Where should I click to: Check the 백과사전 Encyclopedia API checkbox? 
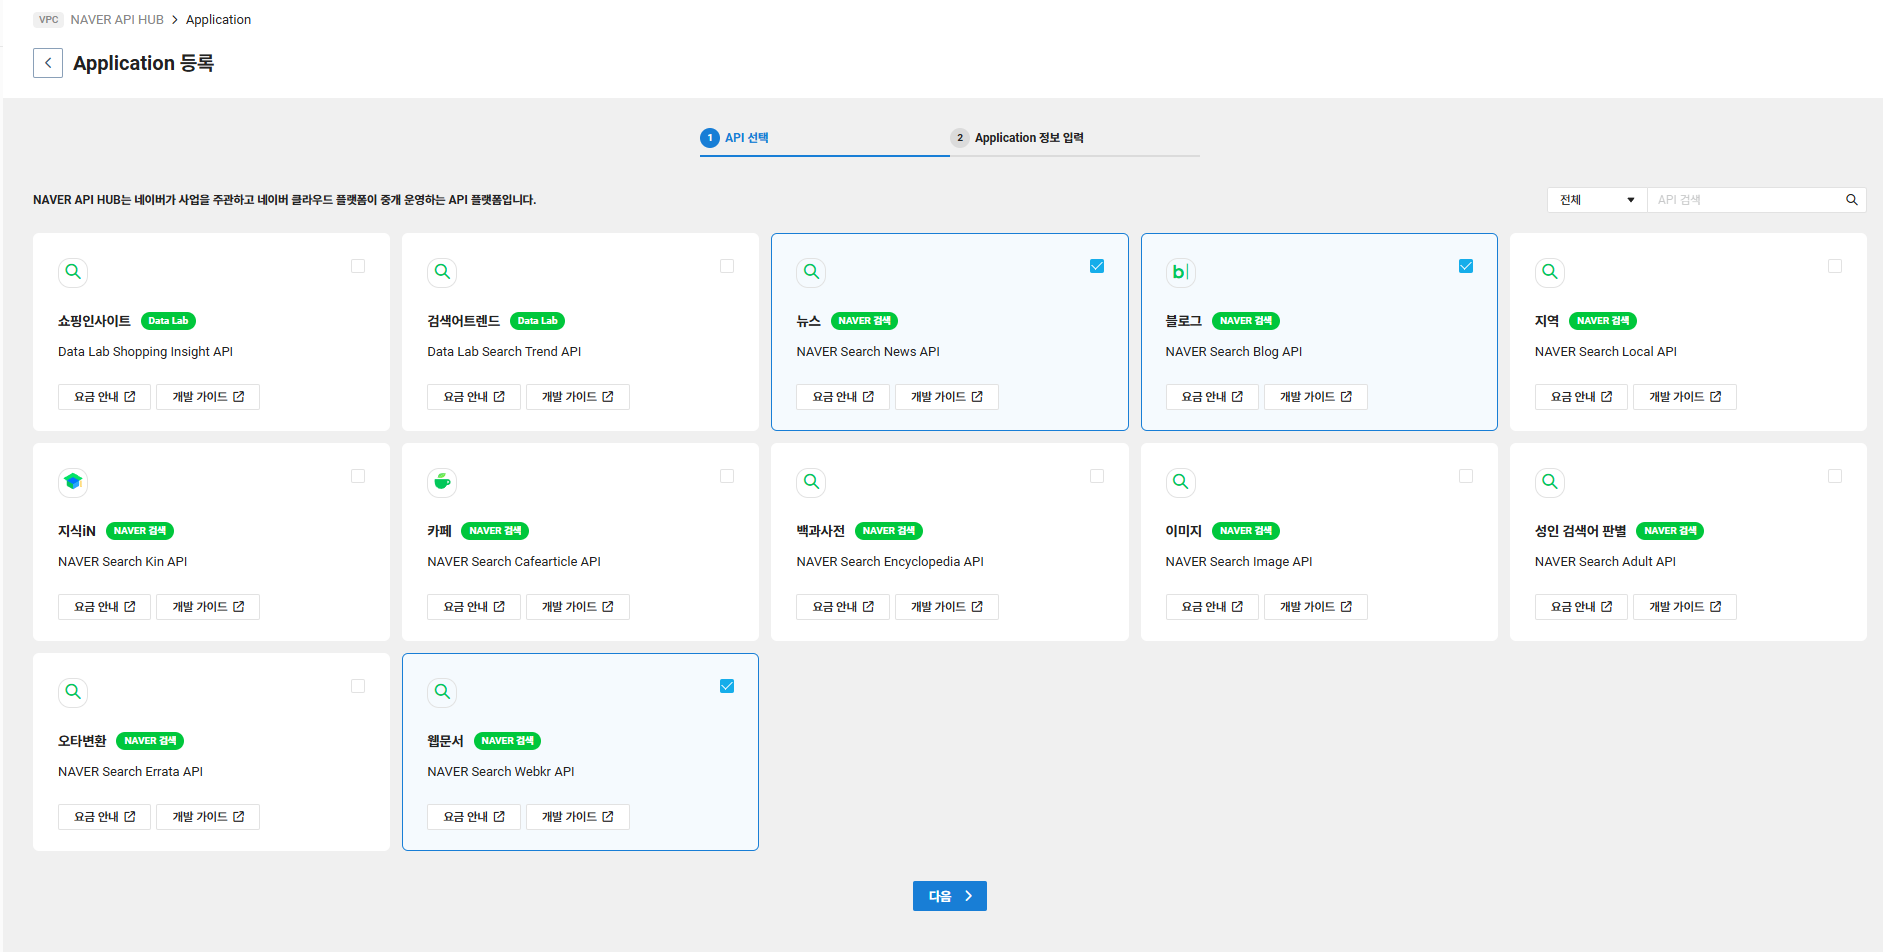tap(1097, 476)
